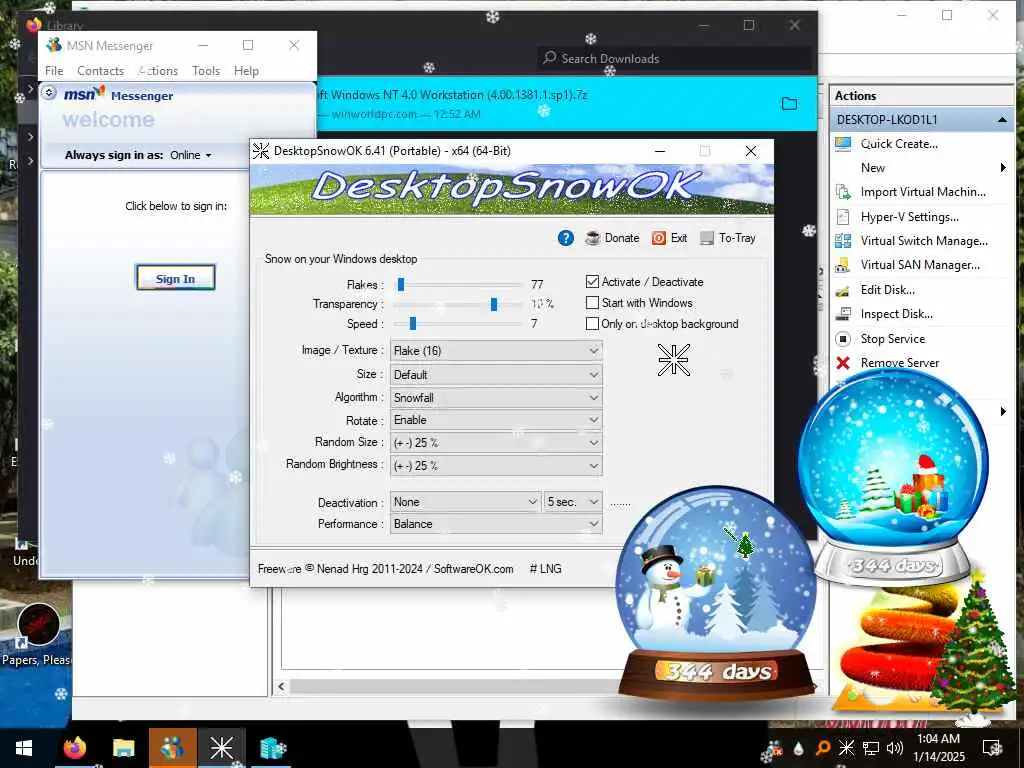Click the red Exit icon in DesktopSnowOK
The image size is (1024, 768).
click(x=658, y=238)
